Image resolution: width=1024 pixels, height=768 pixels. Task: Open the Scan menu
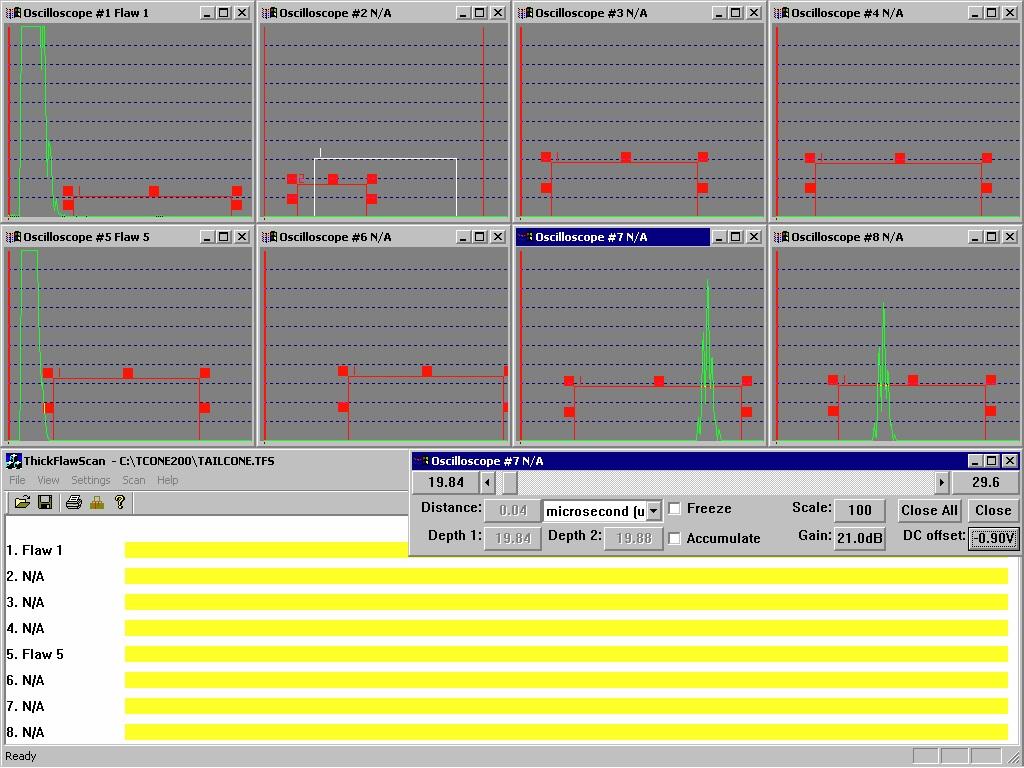pyautogui.click(x=133, y=480)
